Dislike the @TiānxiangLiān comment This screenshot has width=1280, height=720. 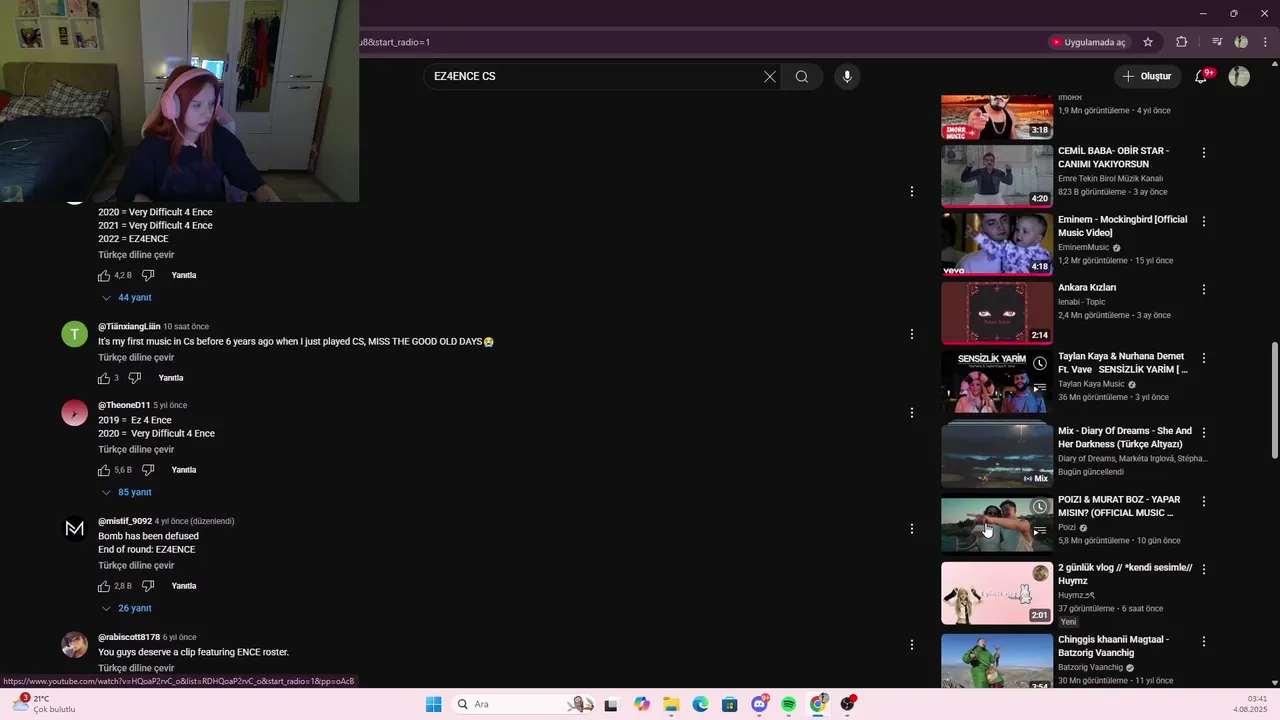coord(135,378)
